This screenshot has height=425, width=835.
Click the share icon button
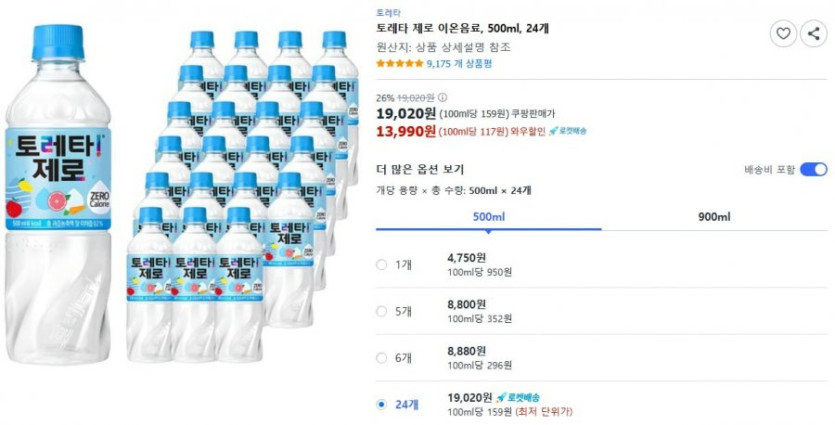[x=813, y=34]
